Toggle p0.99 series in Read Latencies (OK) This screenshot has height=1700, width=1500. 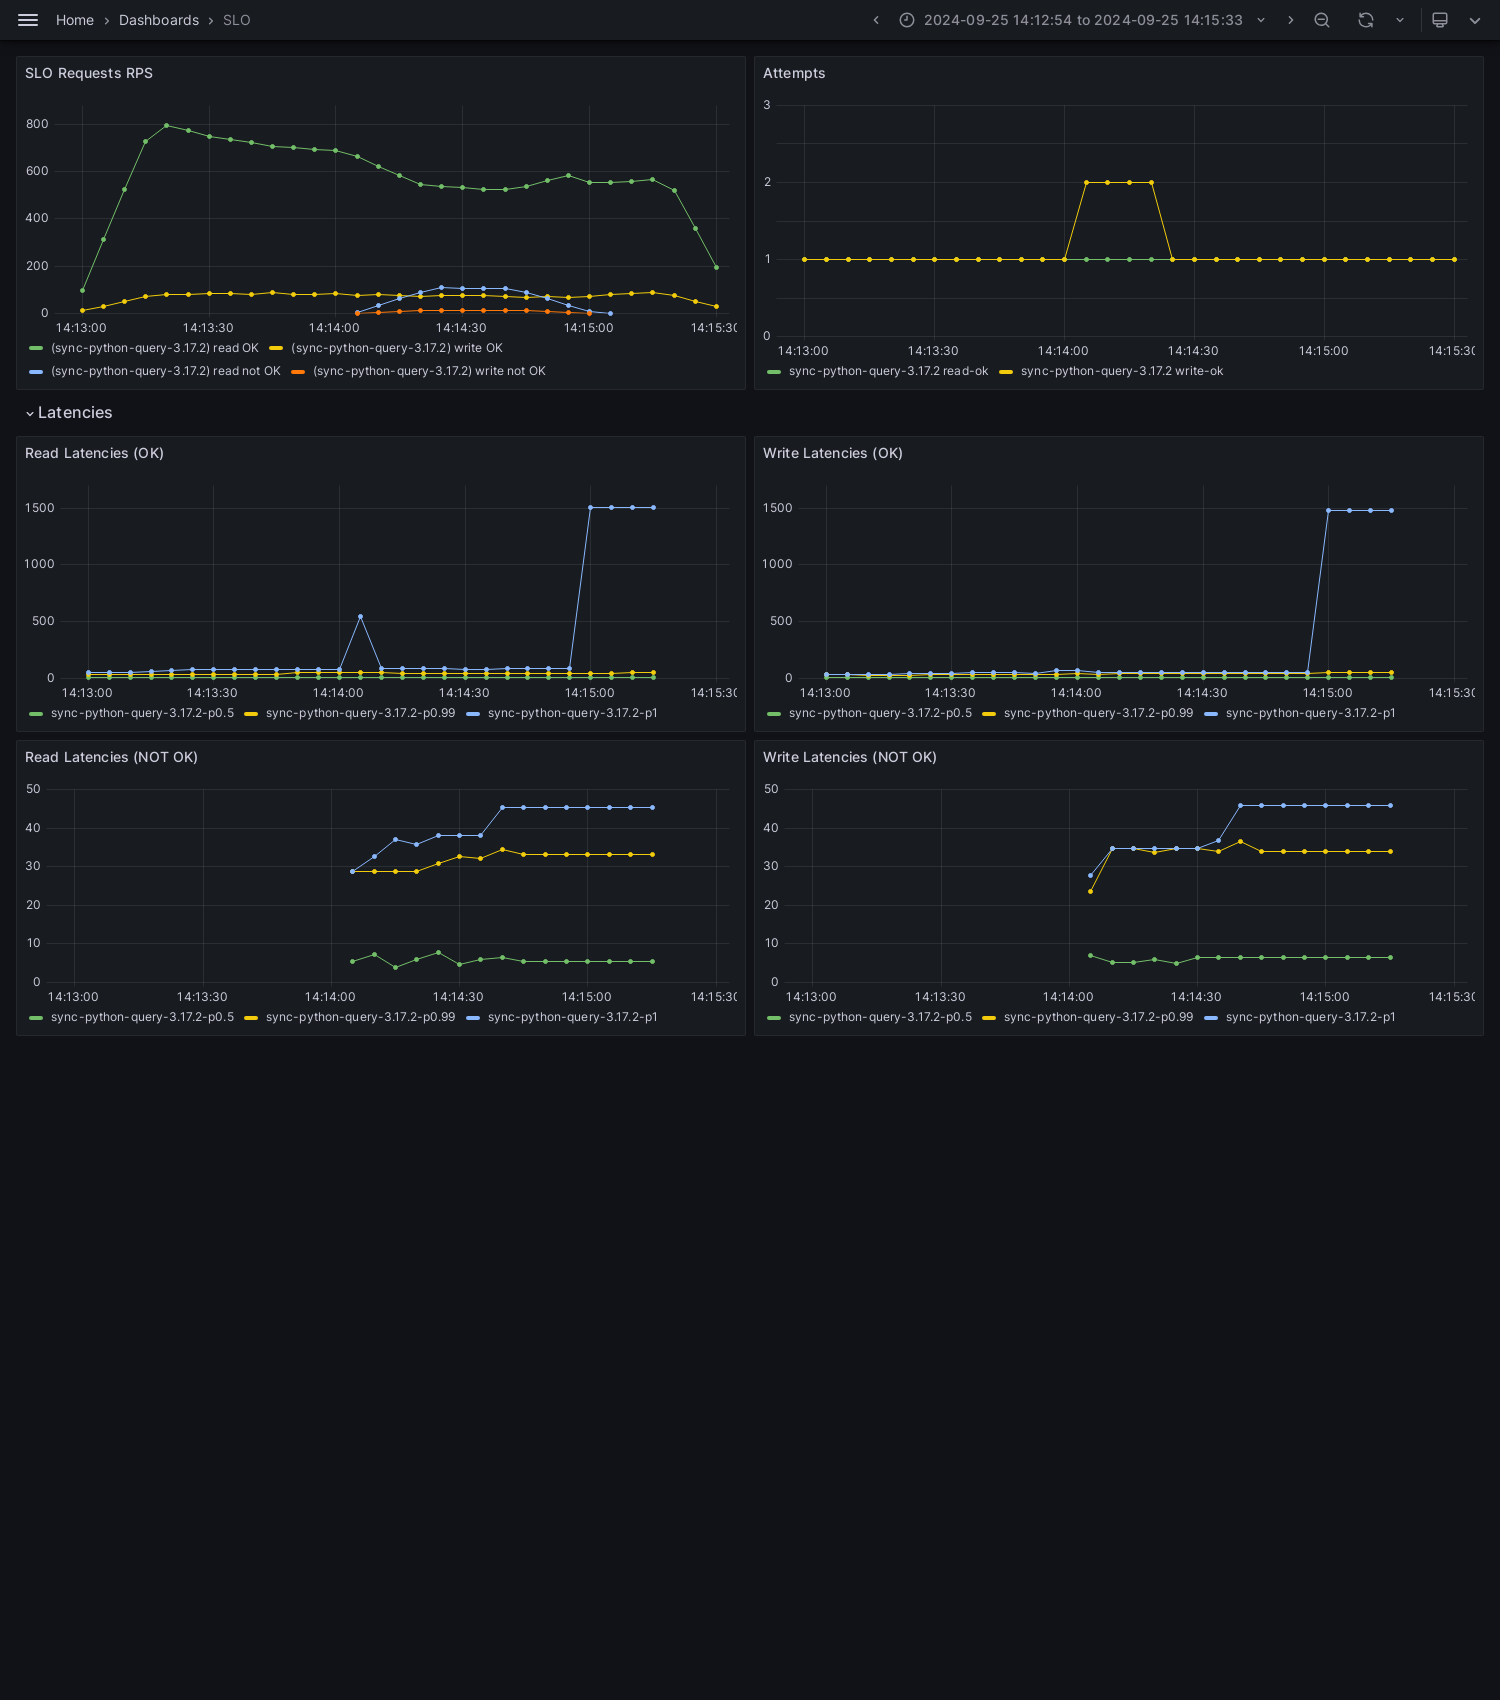[360, 713]
